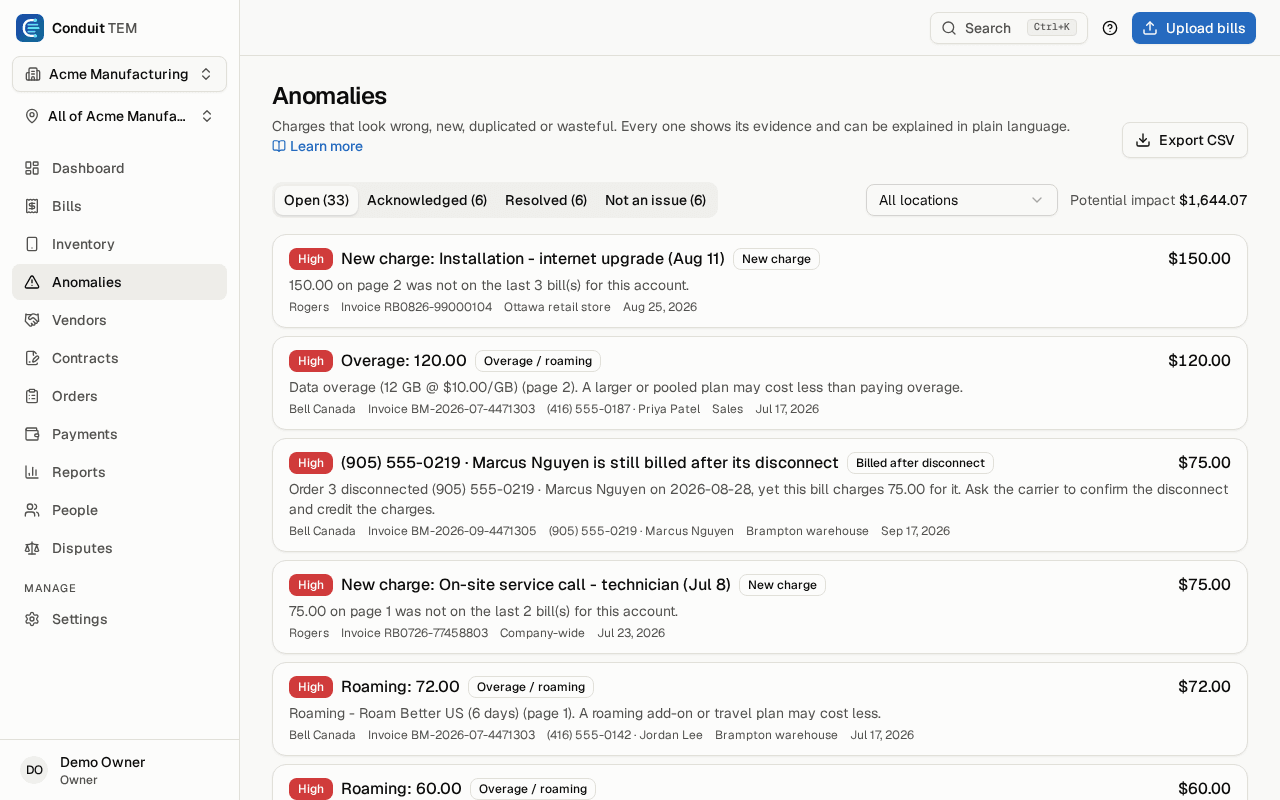
Task: Open the Marcus Nguyen billed after disconnect anomaly
Action: (x=760, y=495)
